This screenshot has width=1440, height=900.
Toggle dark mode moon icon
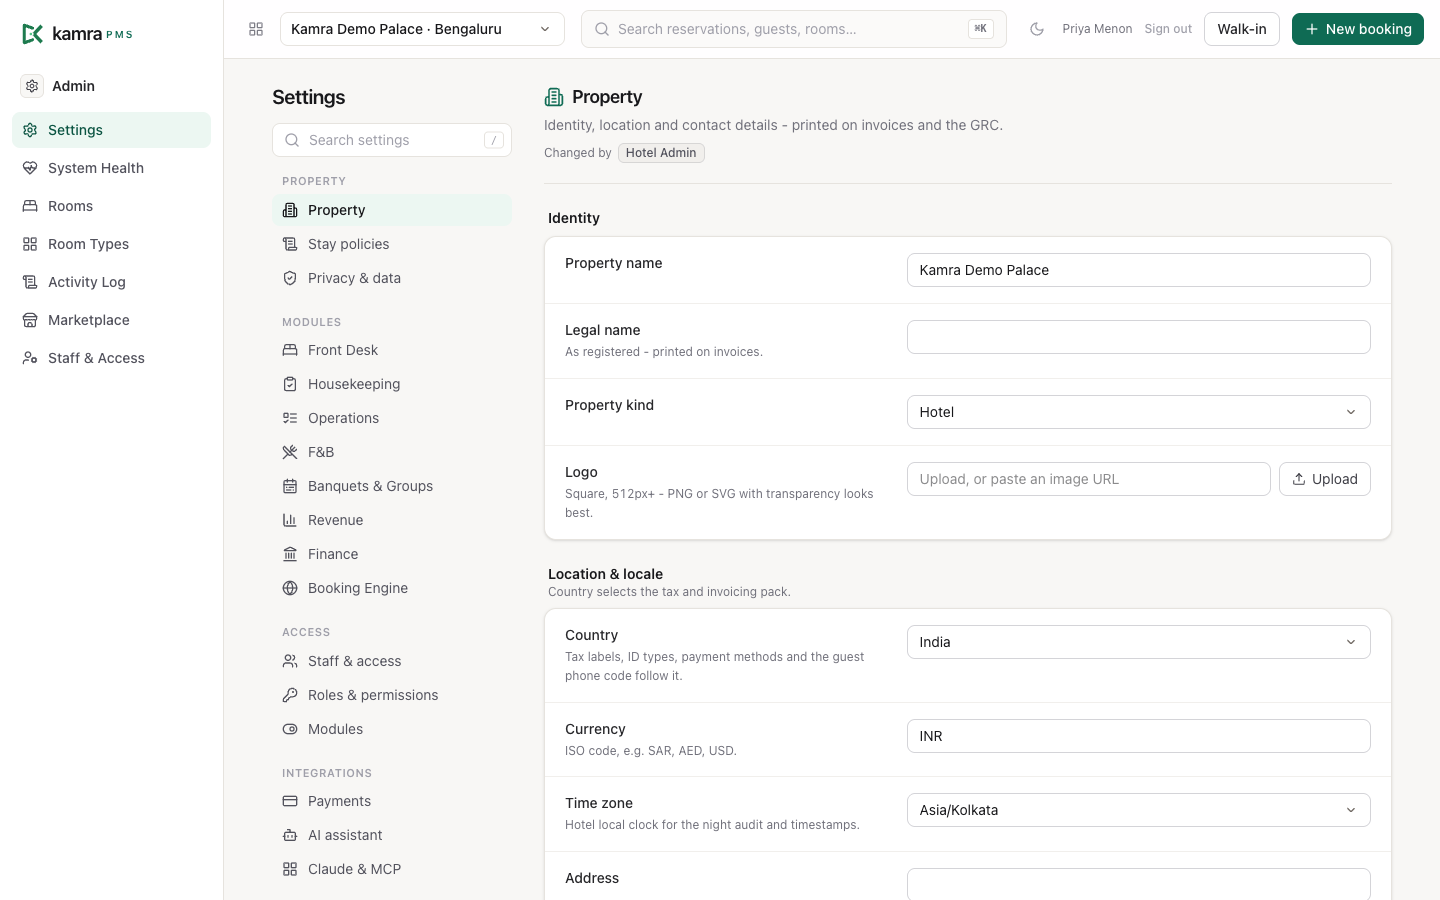click(1037, 29)
